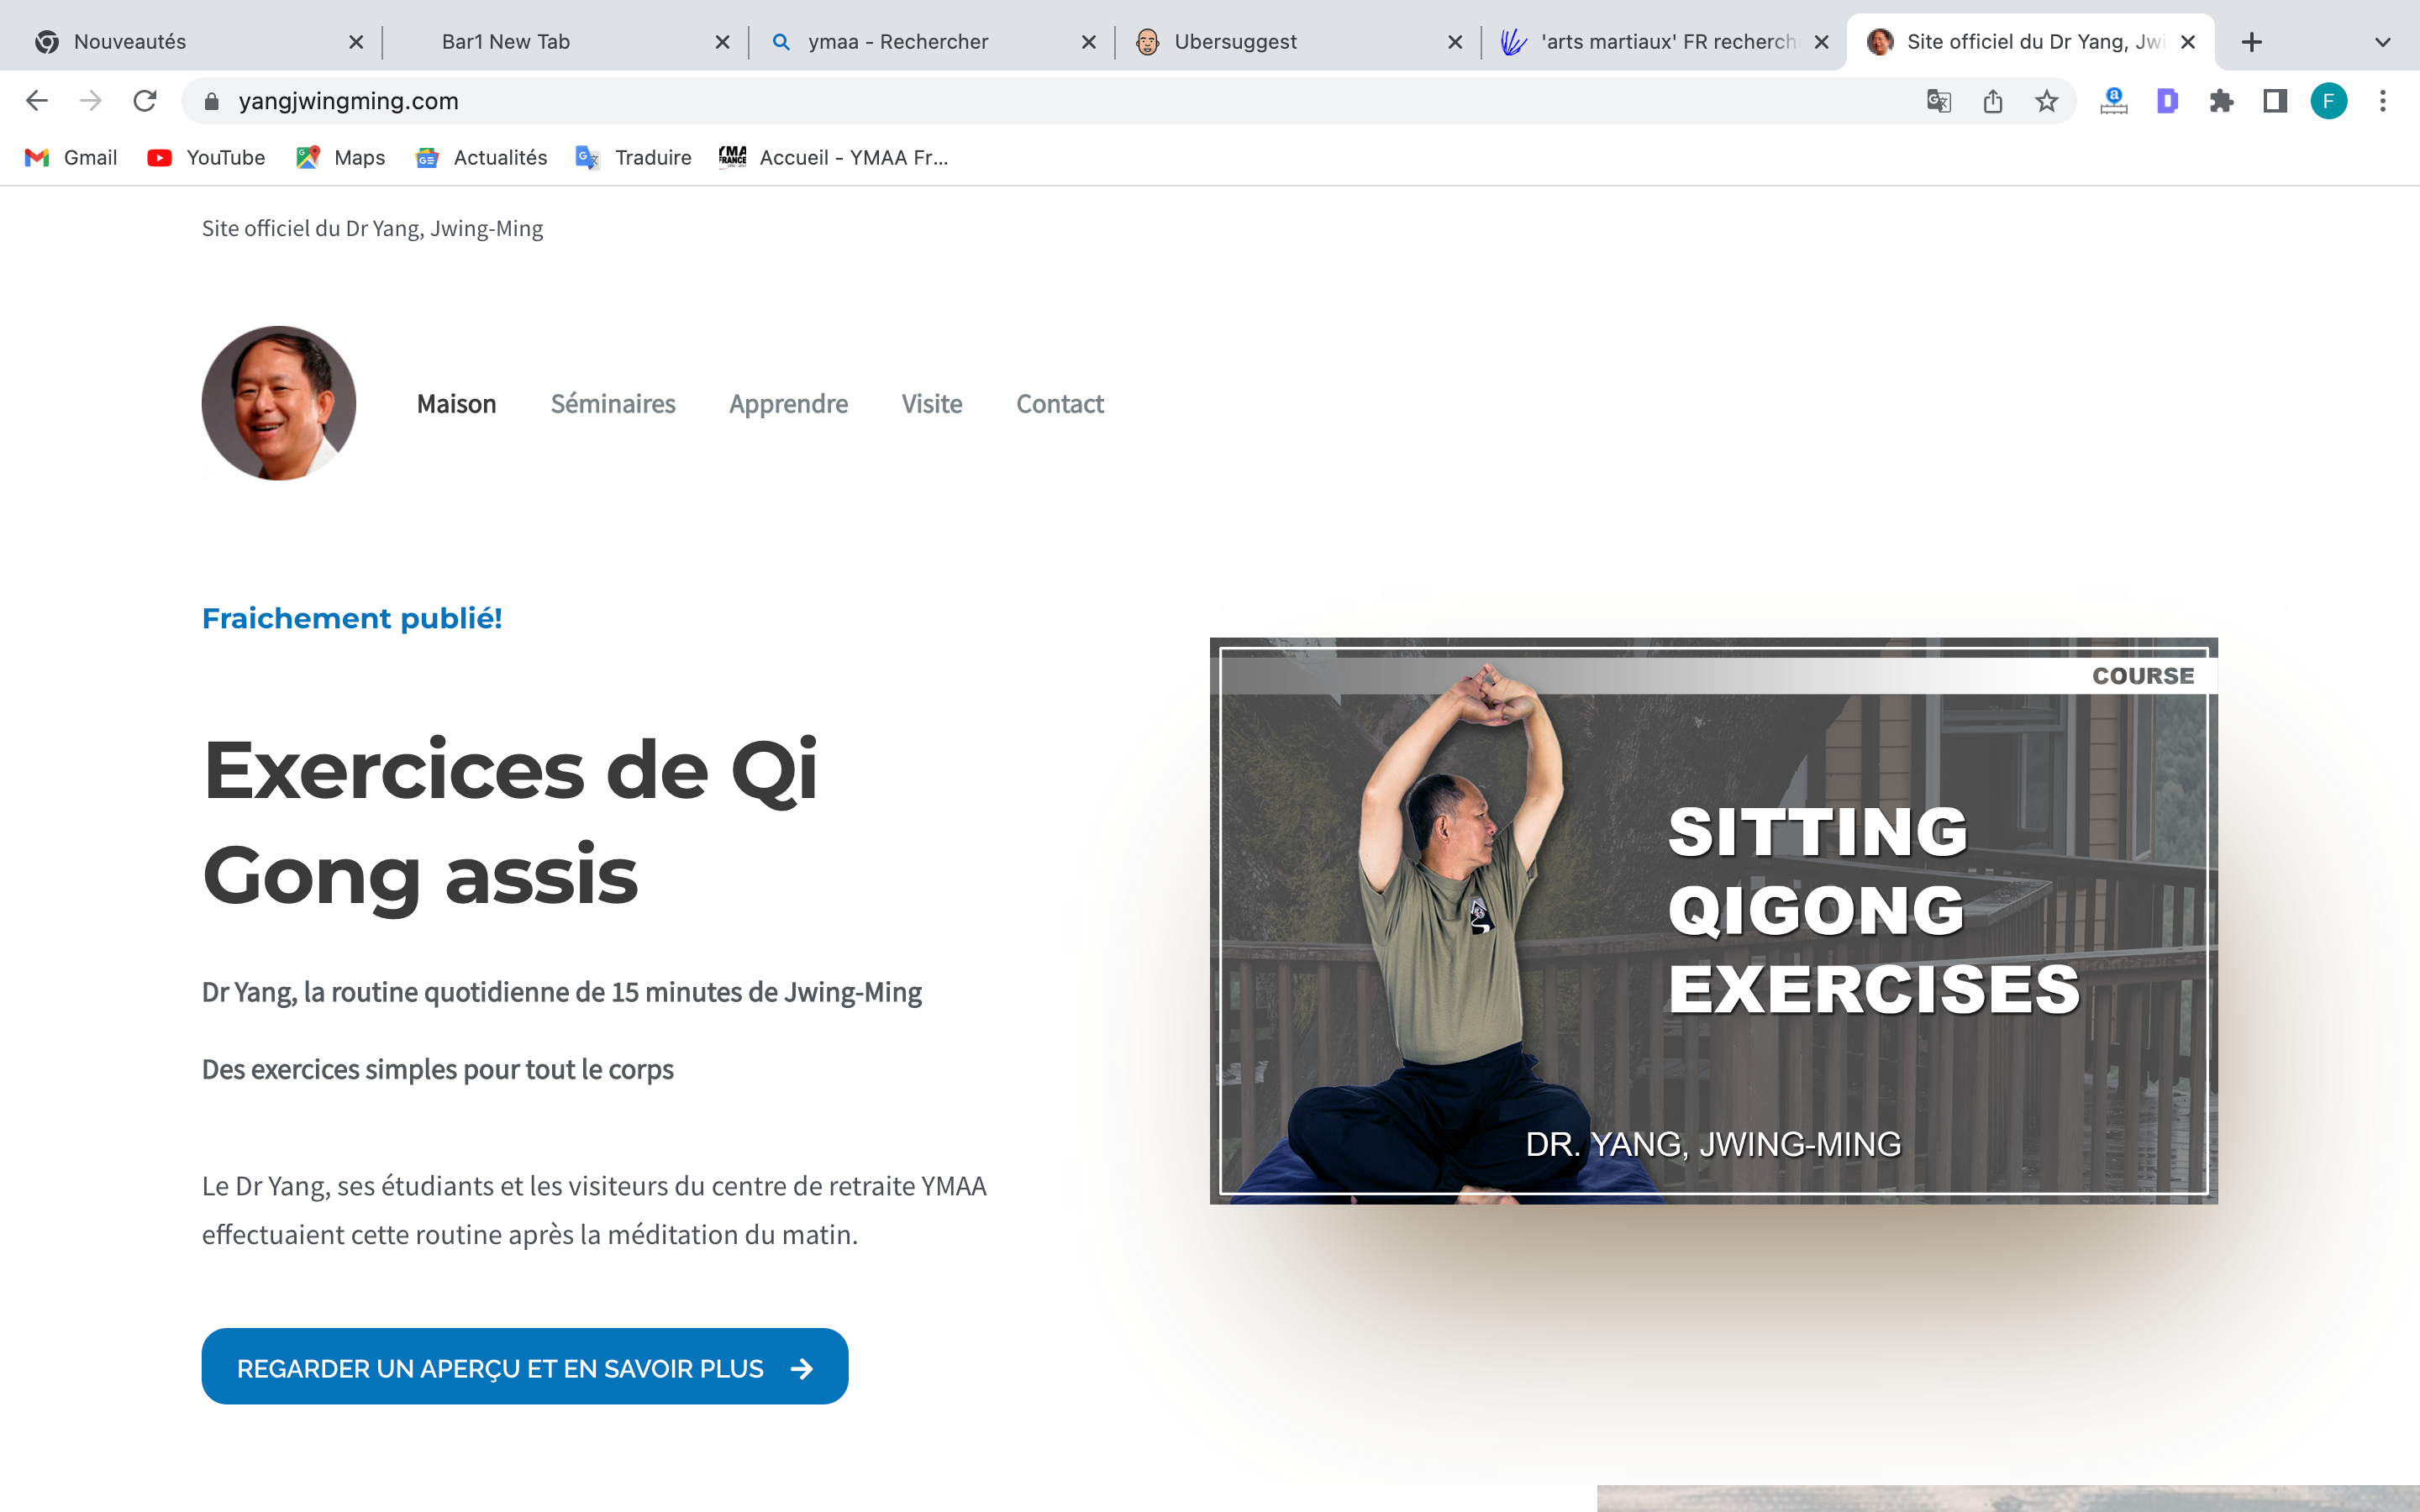
Task: Go back using the back arrow
Action: pyautogui.click(x=37, y=101)
